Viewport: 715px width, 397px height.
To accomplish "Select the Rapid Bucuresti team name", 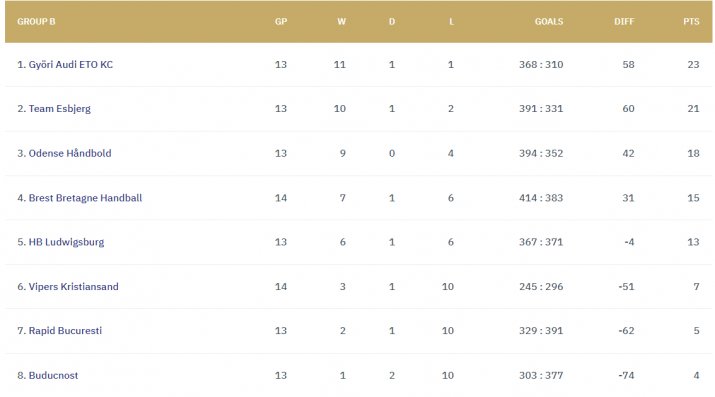I will [65, 331].
